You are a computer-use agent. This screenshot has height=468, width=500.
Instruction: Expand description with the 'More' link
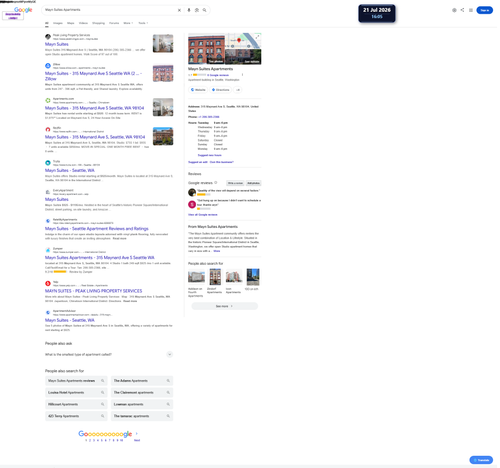218,251
